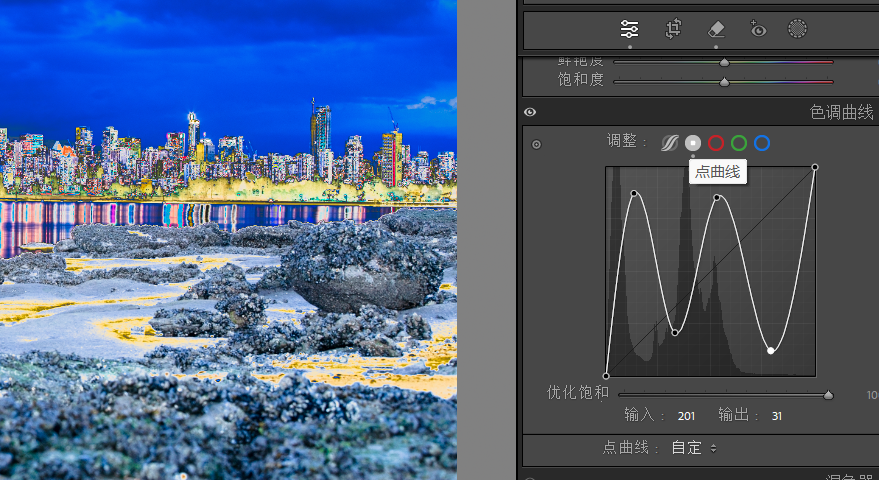Select the Edit sliders tool icon

[630, 29]
